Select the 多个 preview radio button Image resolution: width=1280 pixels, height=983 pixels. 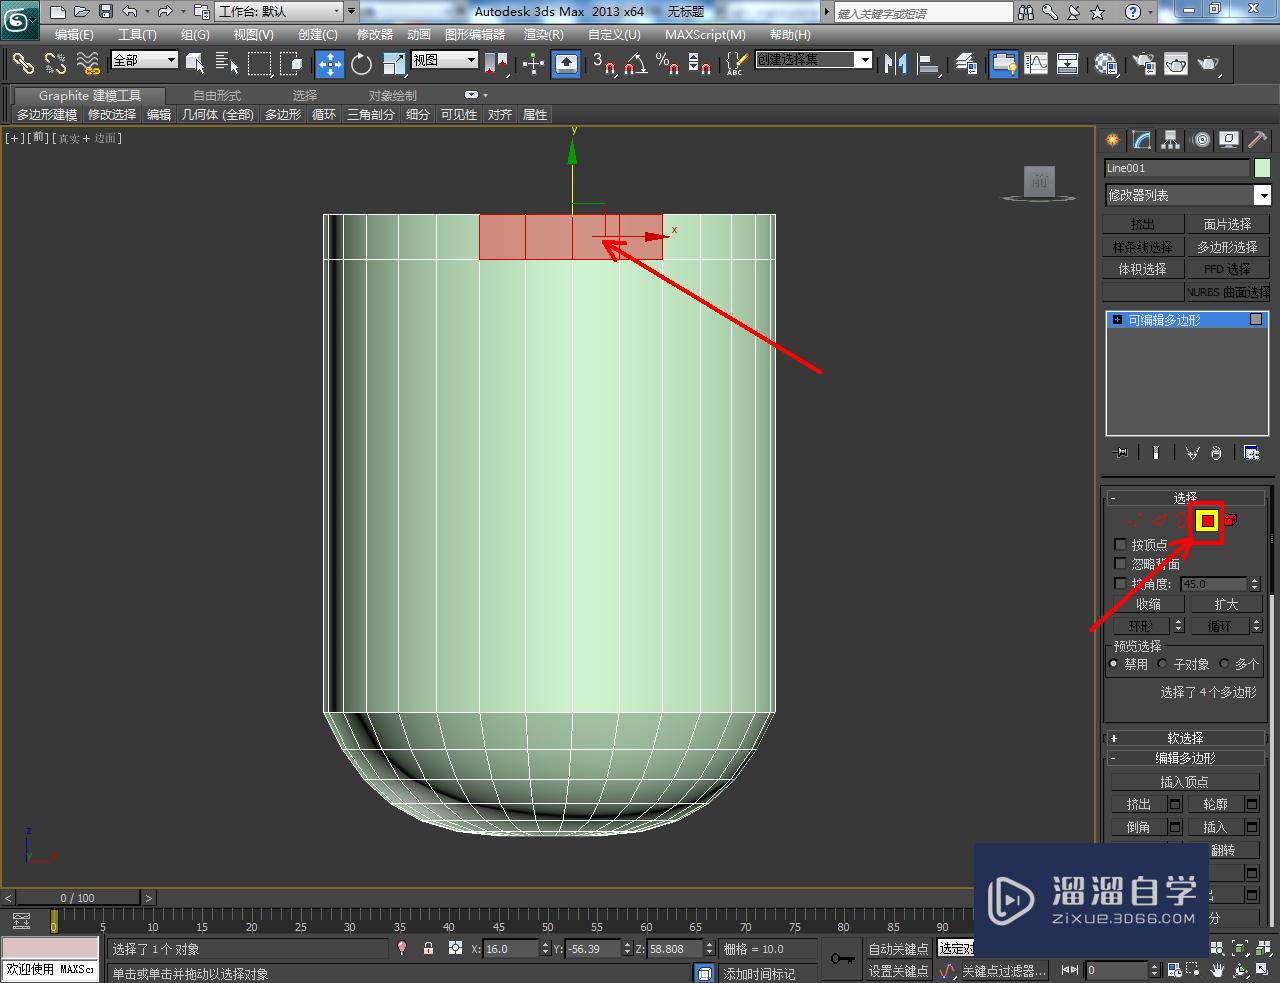1224,663
